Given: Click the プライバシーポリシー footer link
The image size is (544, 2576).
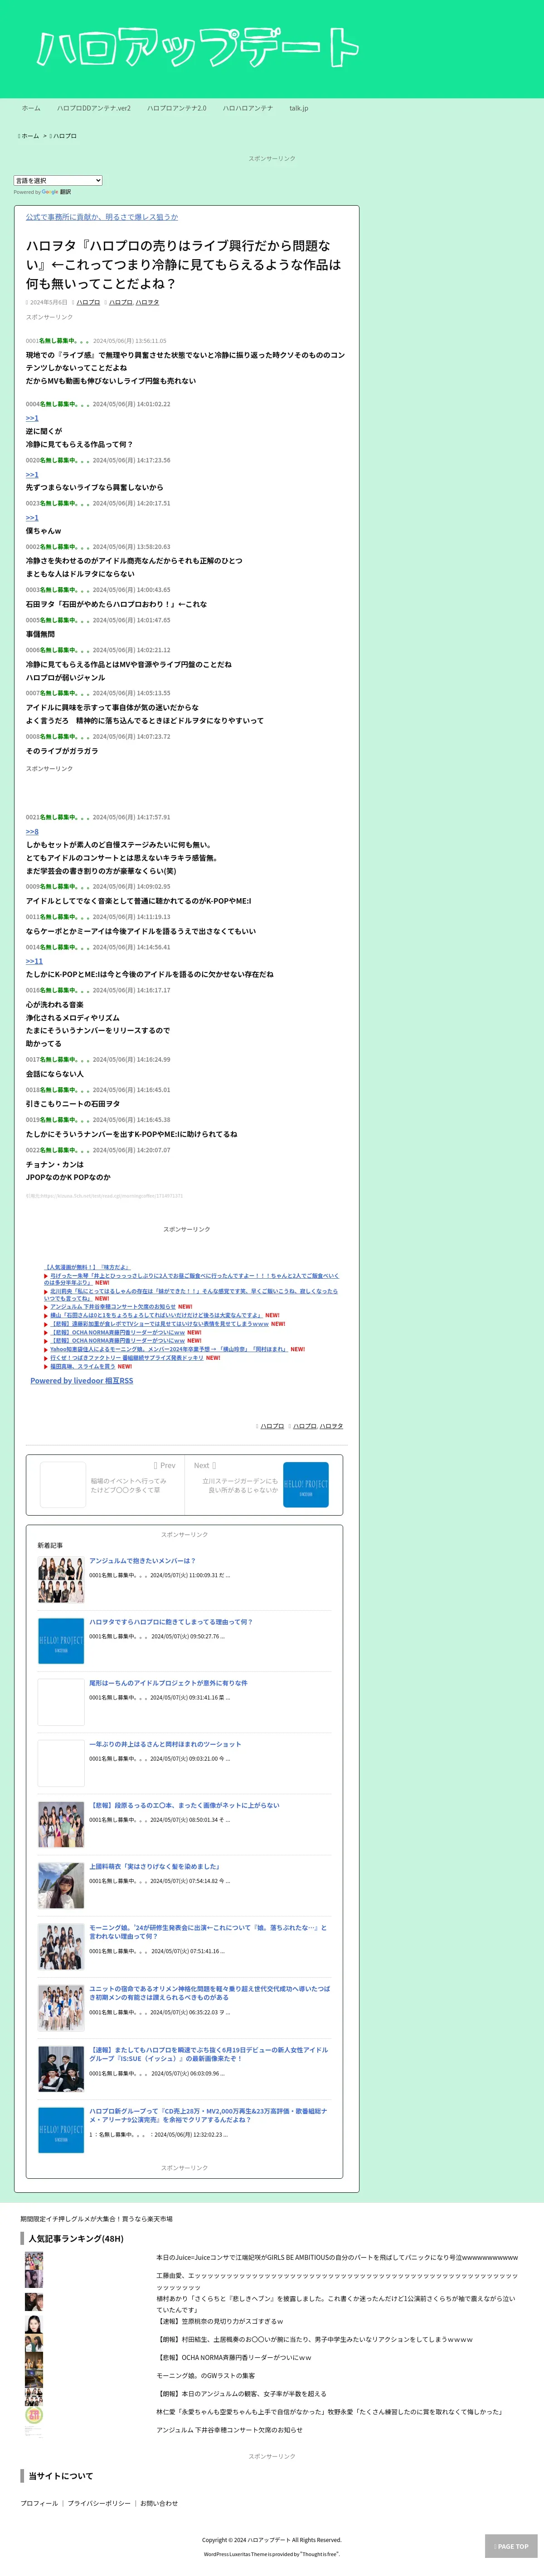Looking at the screenshot, I should pos(99,2503).
